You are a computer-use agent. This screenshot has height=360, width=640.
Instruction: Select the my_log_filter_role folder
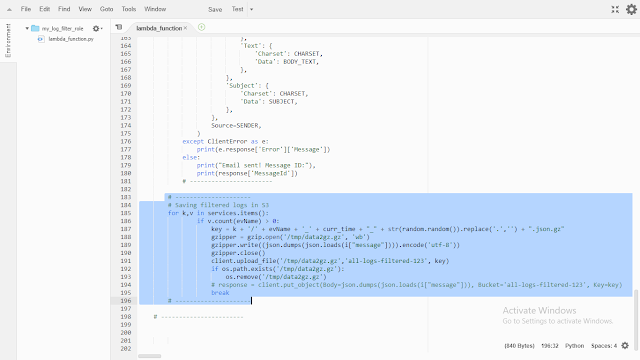pos(62,29)
